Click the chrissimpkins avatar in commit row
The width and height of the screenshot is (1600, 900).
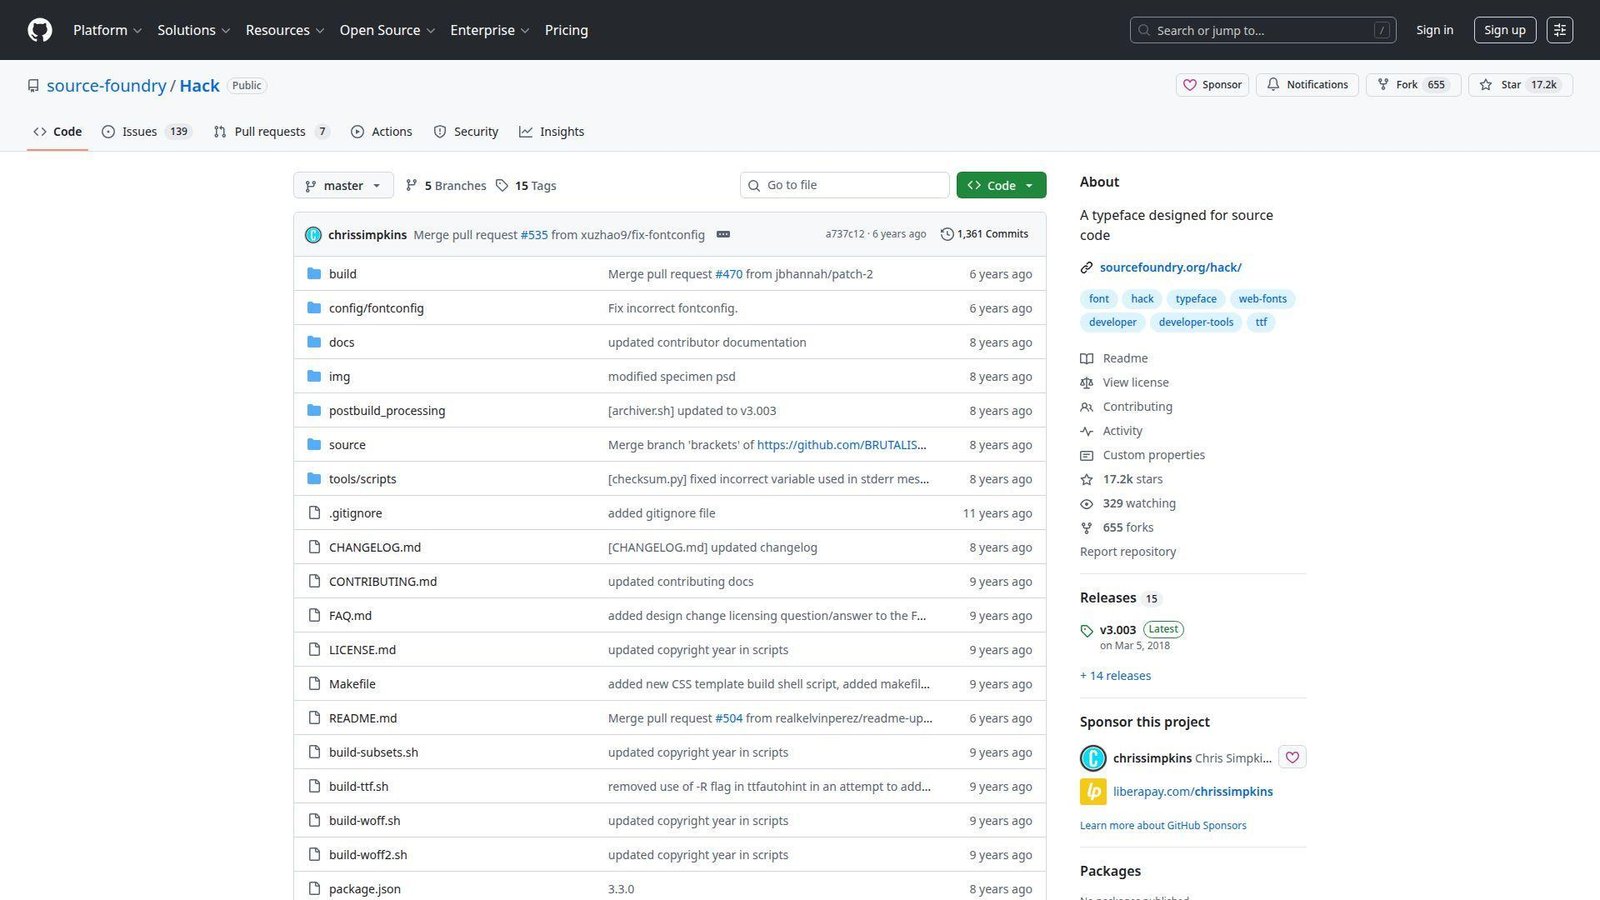(313, 234)
